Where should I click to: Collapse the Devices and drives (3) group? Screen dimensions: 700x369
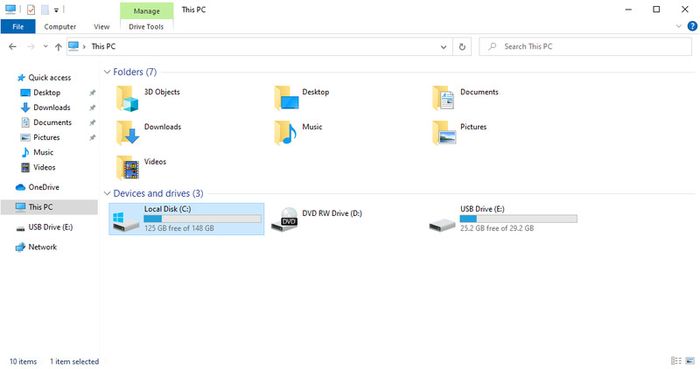click(107, 193)
